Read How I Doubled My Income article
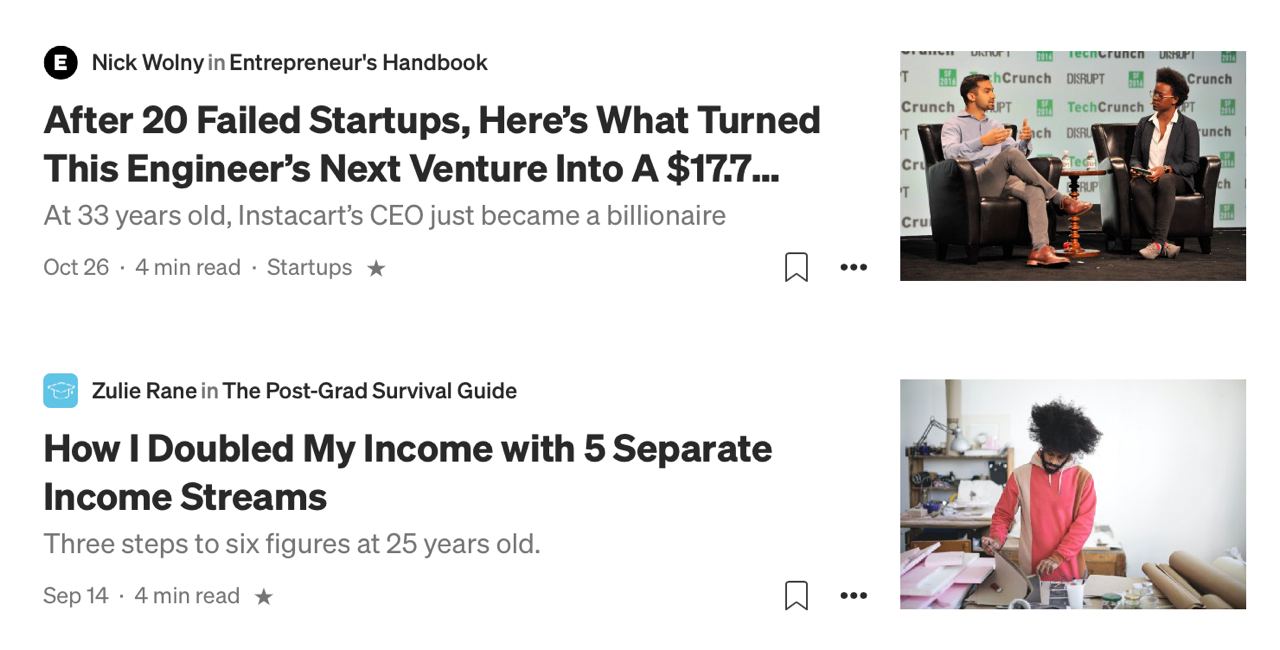The height and width of the screenshot is (650, 1280). click(407, 472)
